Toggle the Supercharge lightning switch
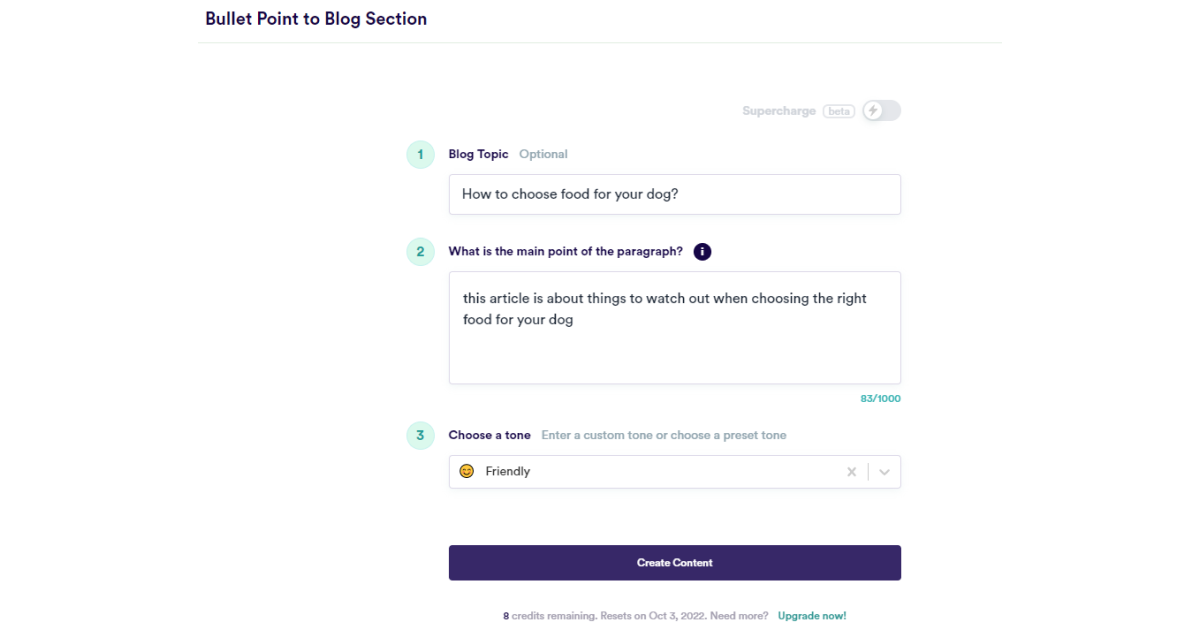 tap(881, 111)
